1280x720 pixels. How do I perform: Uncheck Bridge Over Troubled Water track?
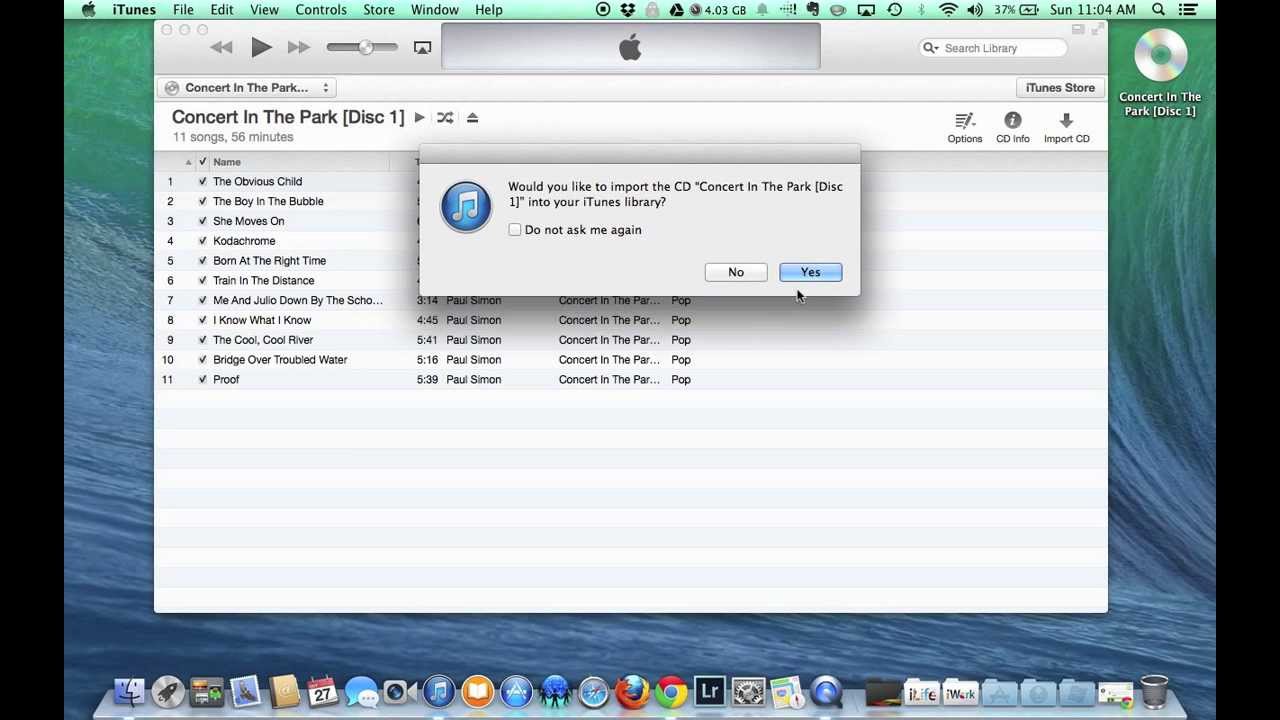click(x=203, y=360)
